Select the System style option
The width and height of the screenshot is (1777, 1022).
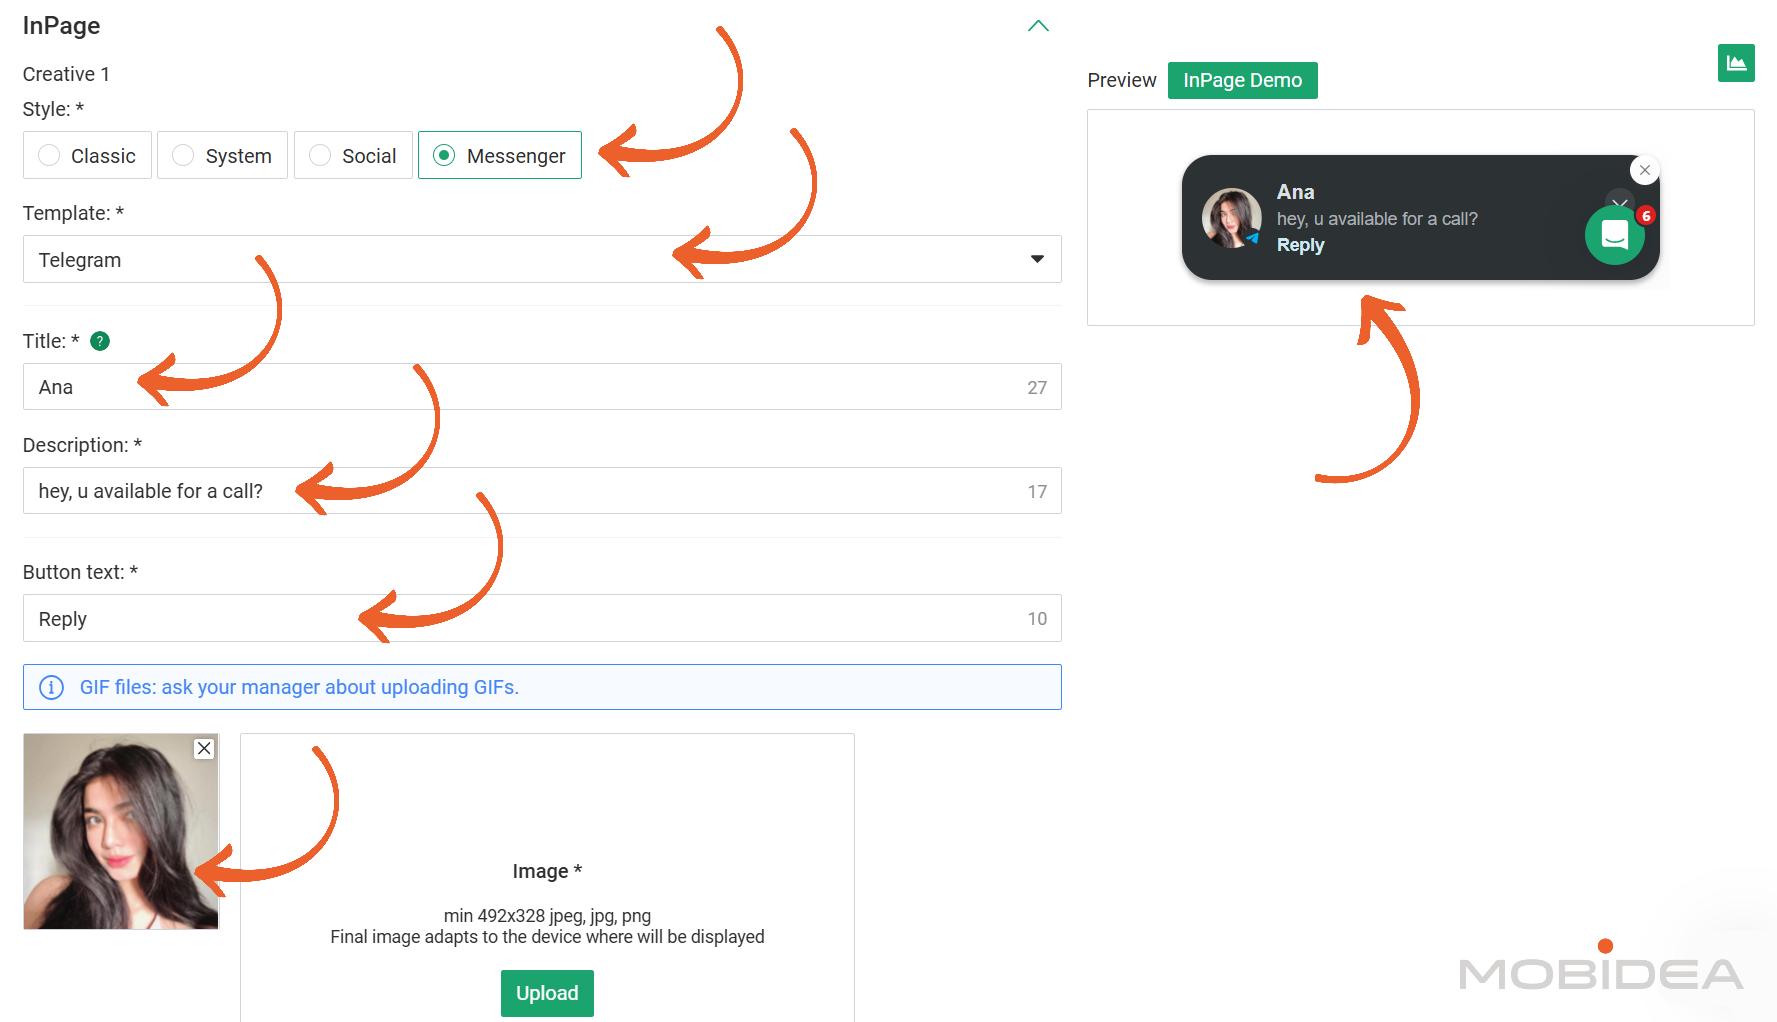(x=222, y=155)
